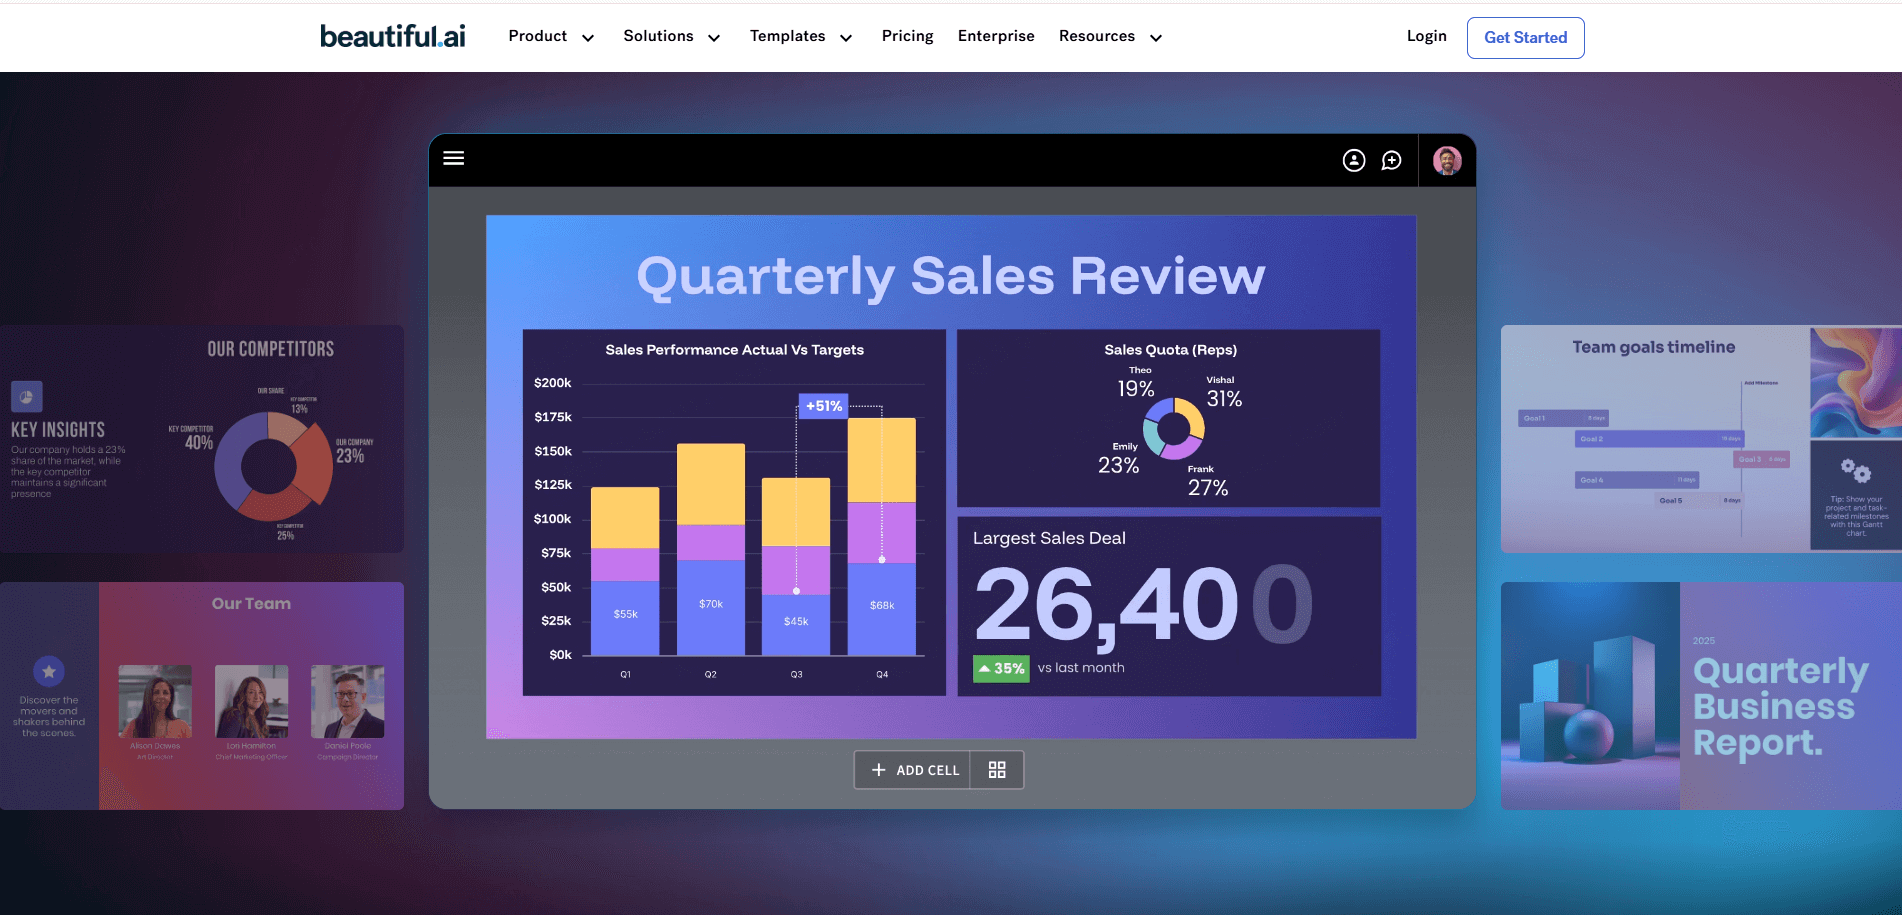Open the Product dropdown menu
This screenshot has width=1902, height=915.
(550, 36)
